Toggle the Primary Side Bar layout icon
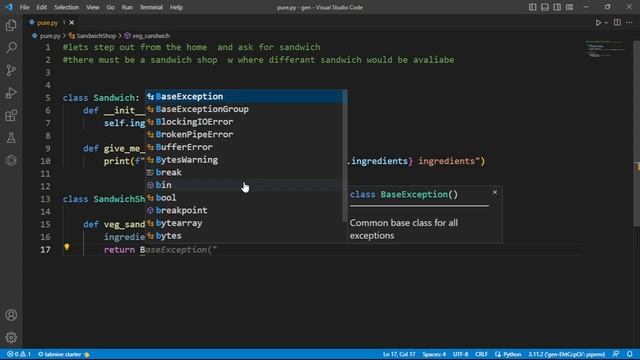This screenshot has width=640, height=360. point(532,7)
